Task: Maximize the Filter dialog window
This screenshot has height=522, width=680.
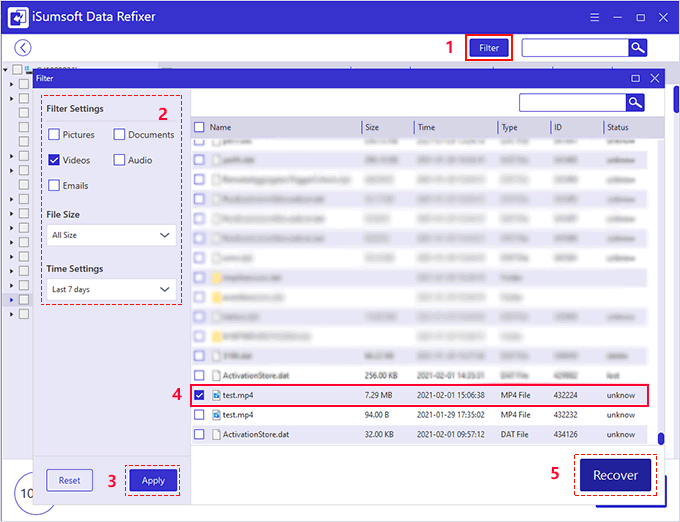Action: (635, 78)
